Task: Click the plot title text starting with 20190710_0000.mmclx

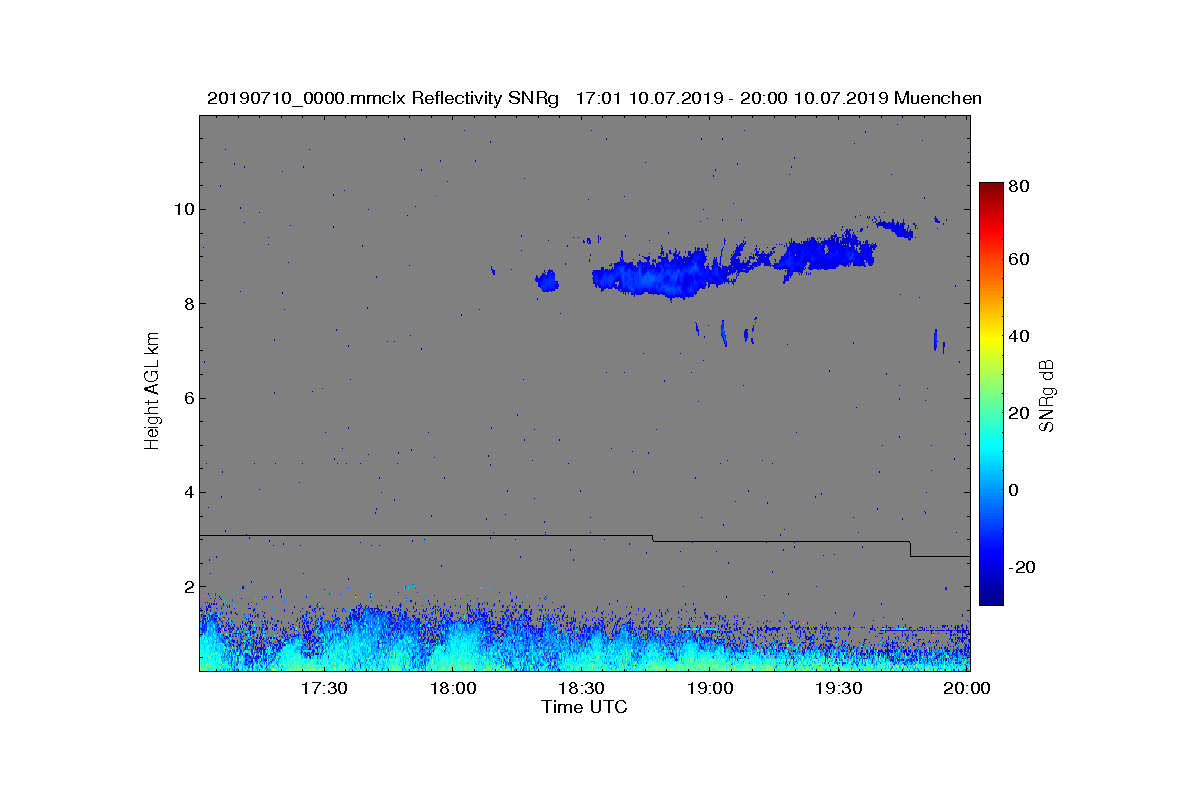Action: (594, 98)
